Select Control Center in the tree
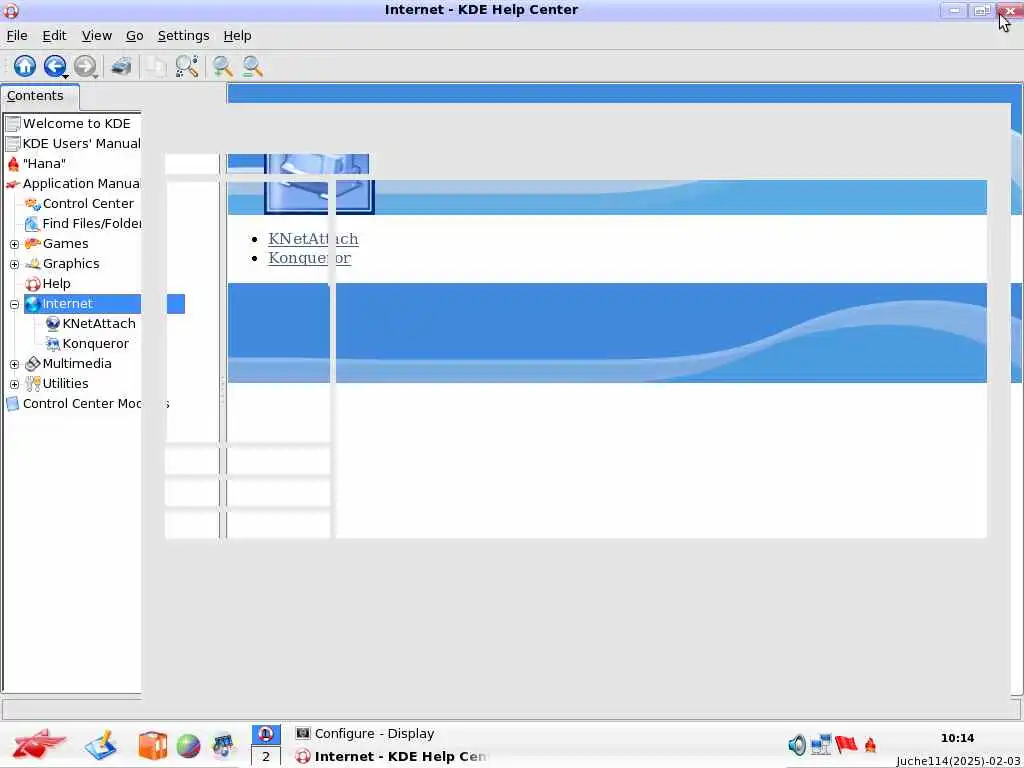This screenshot has width=1024, height=768. 88,204
